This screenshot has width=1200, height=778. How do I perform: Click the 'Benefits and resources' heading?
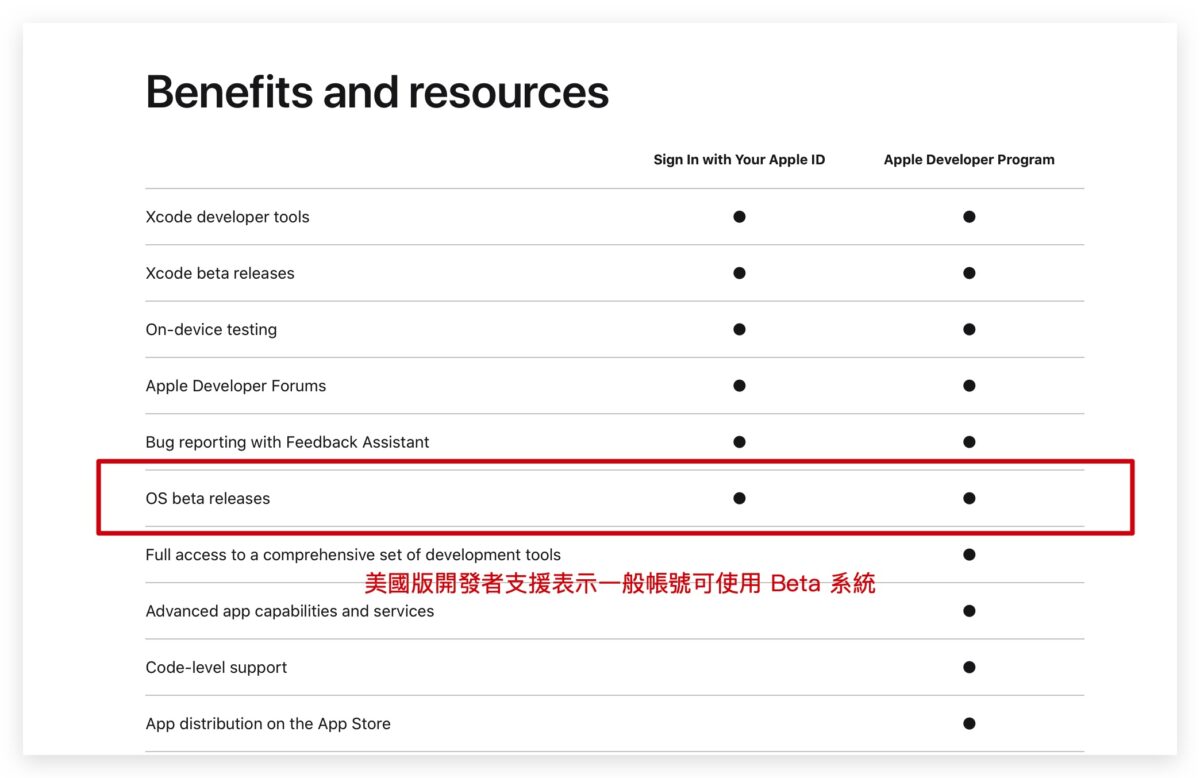377,92
